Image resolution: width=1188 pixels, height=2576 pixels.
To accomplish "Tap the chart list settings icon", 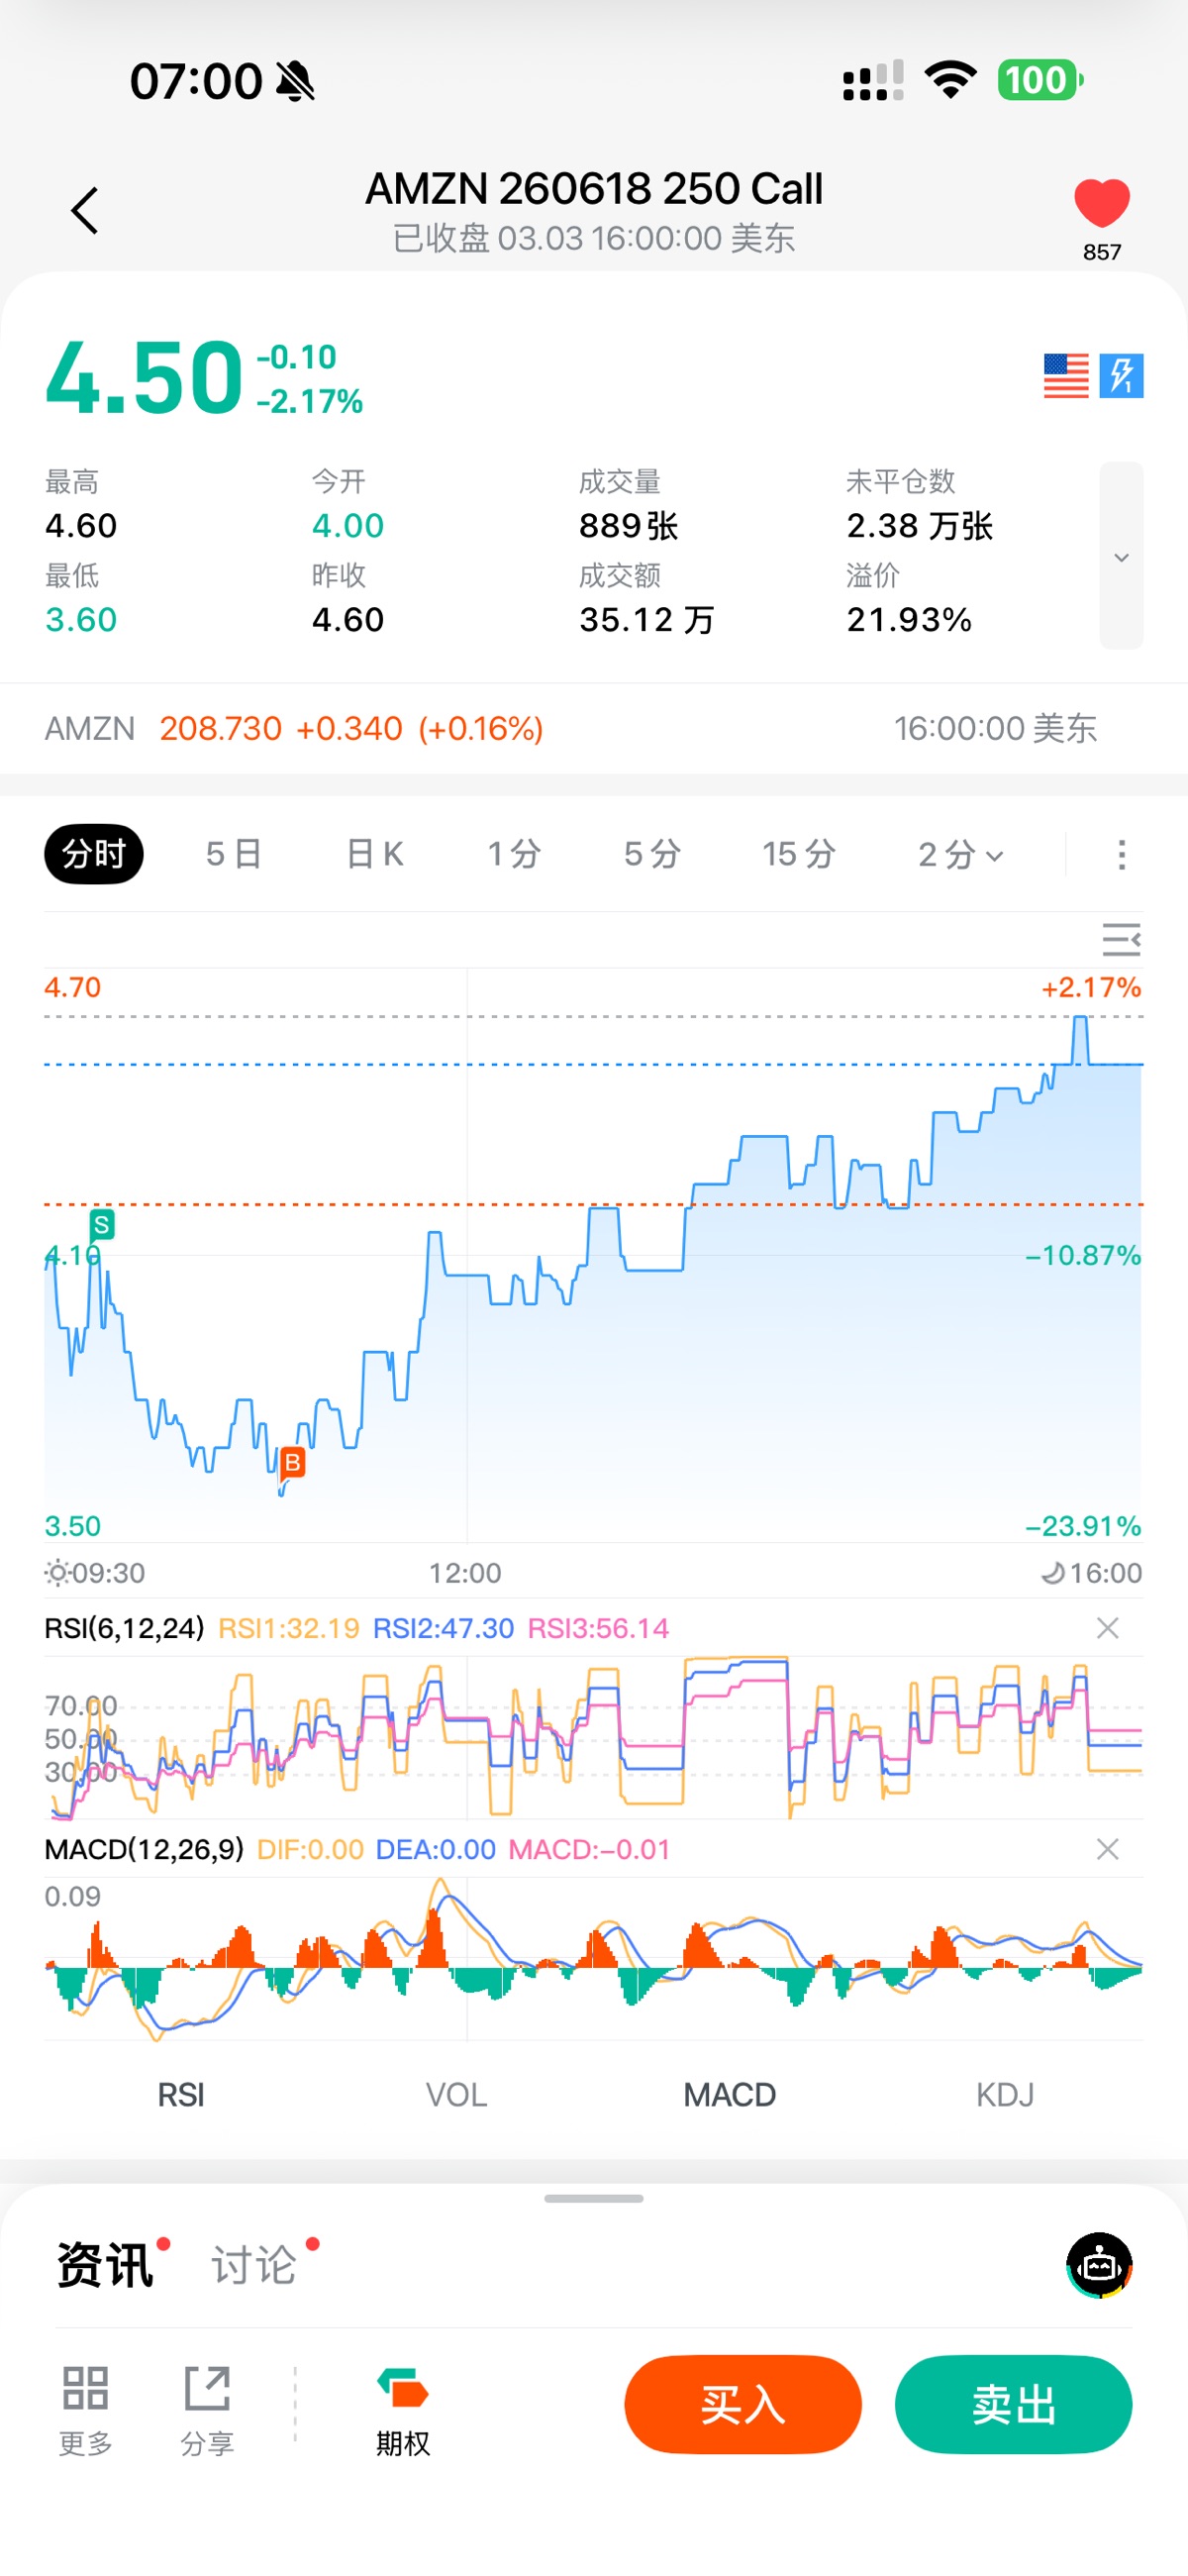I will click(x=1120, y=940).
